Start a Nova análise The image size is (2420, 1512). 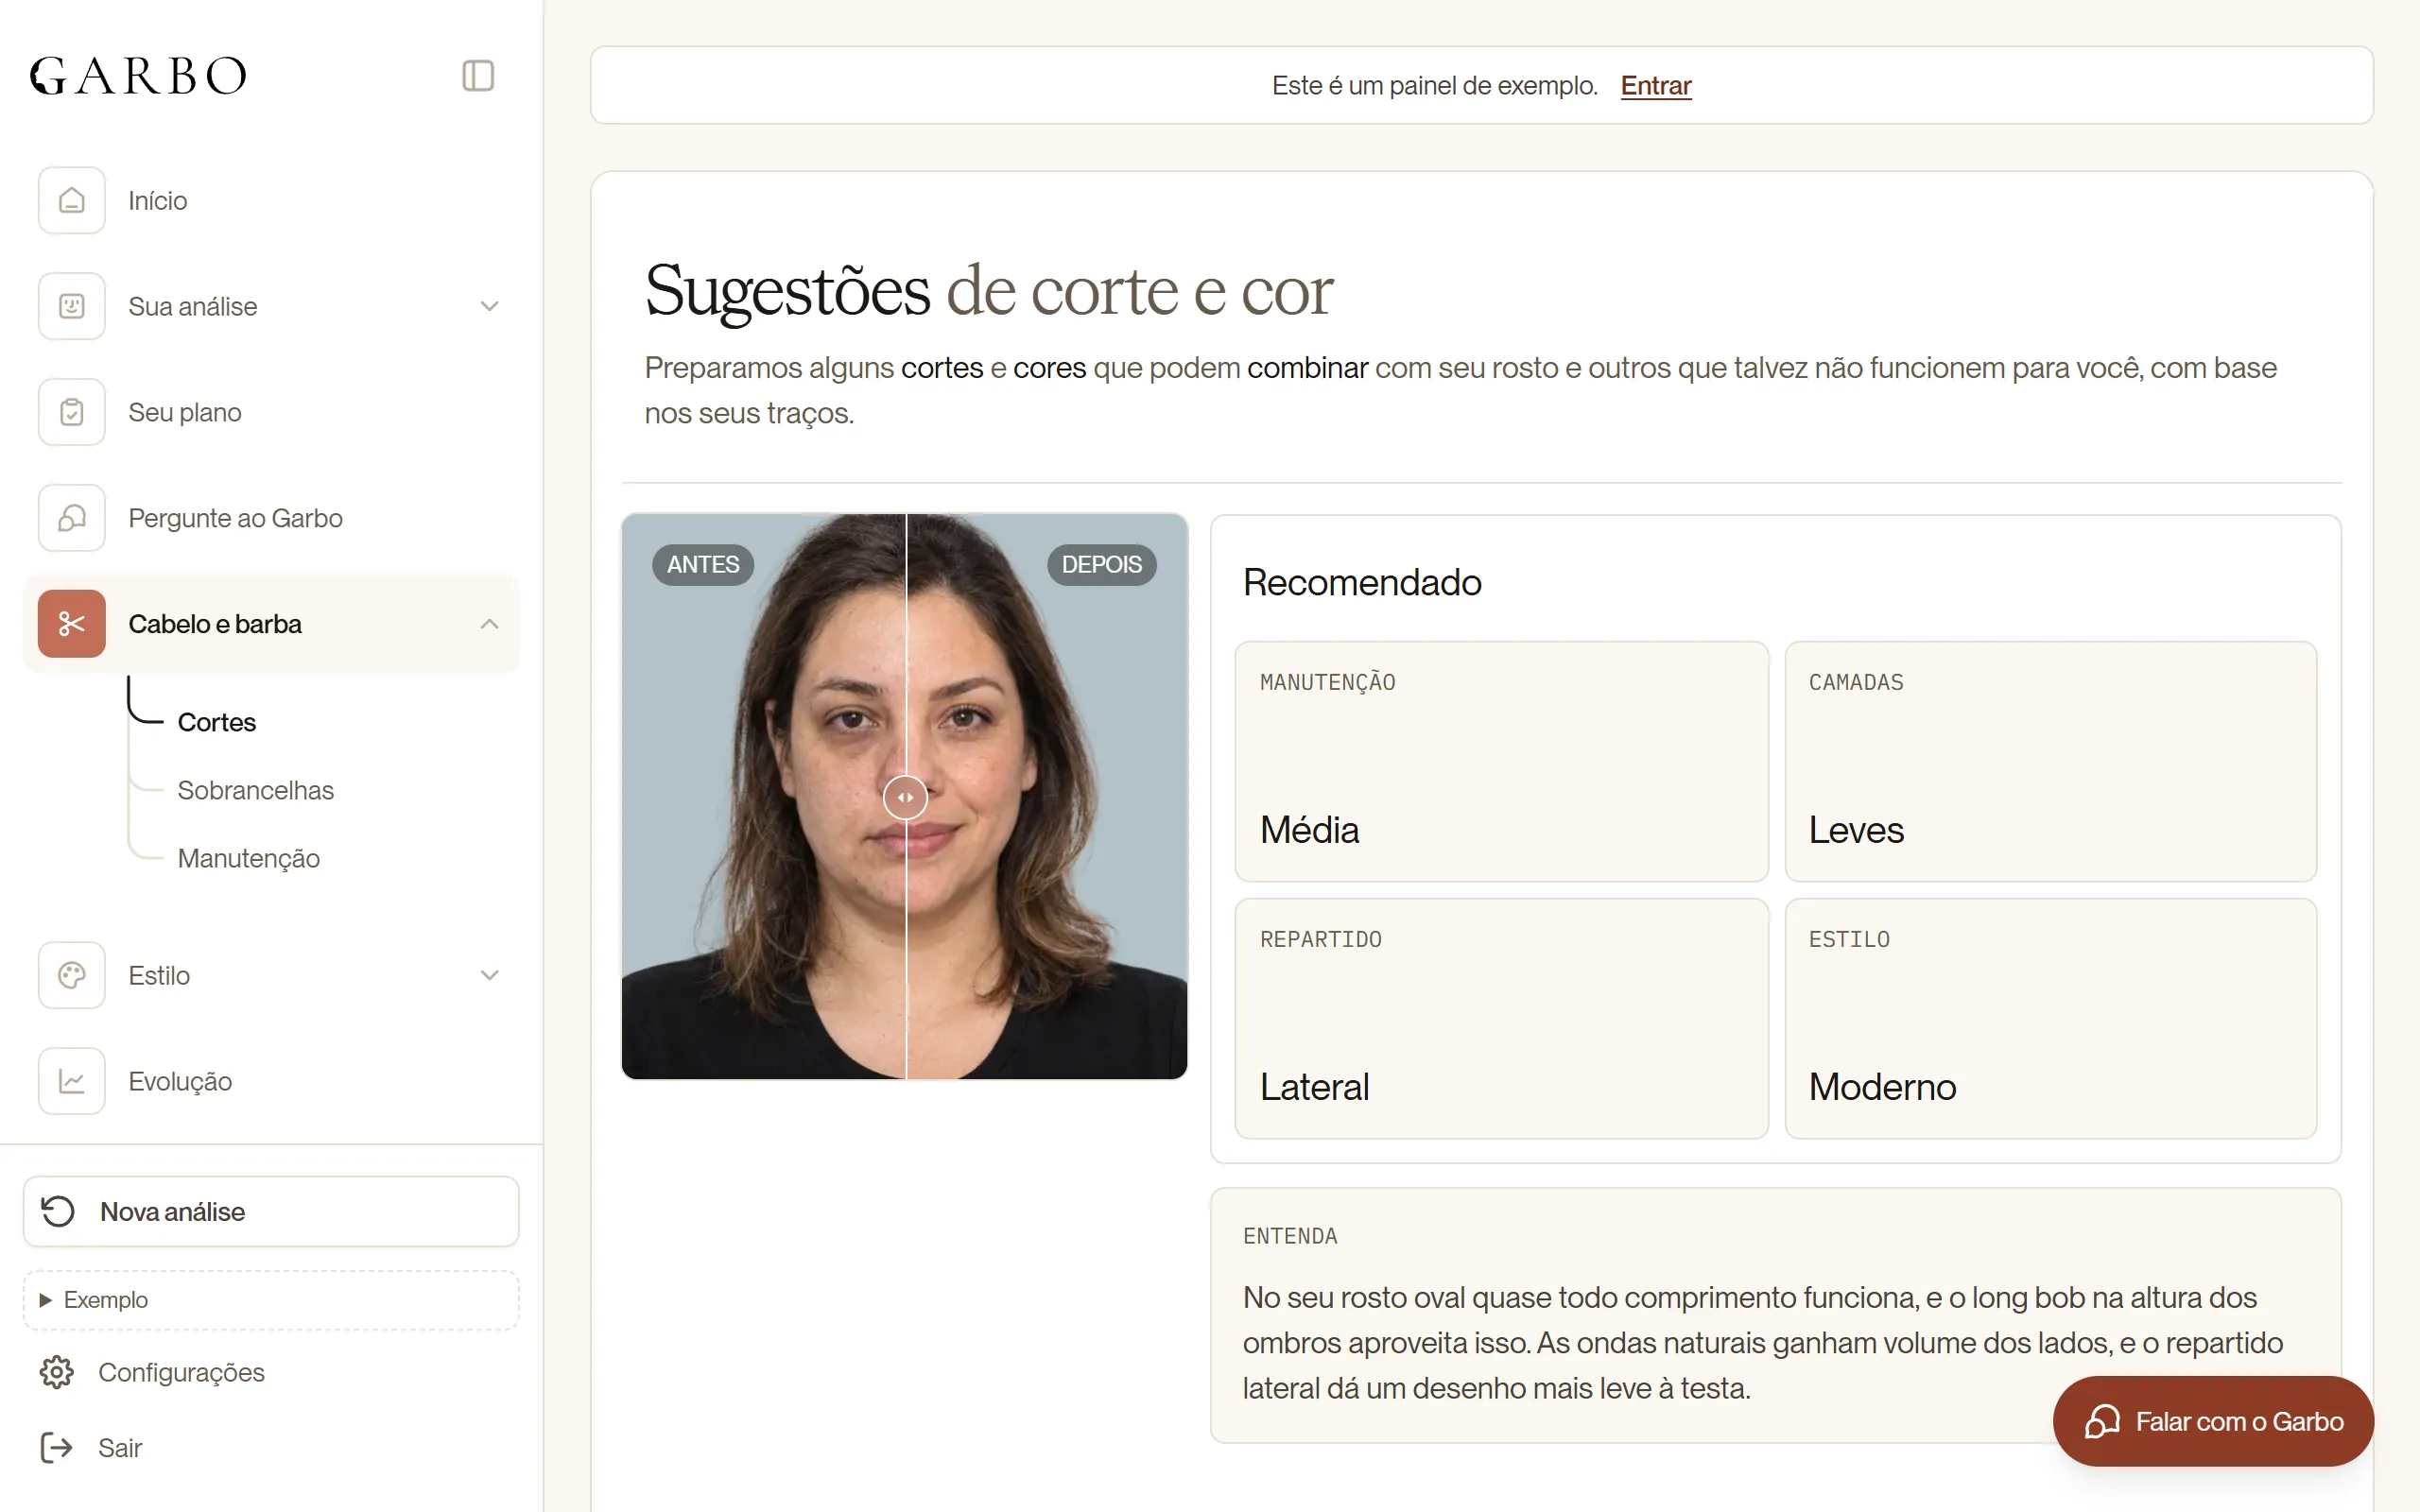[271, 1211]
